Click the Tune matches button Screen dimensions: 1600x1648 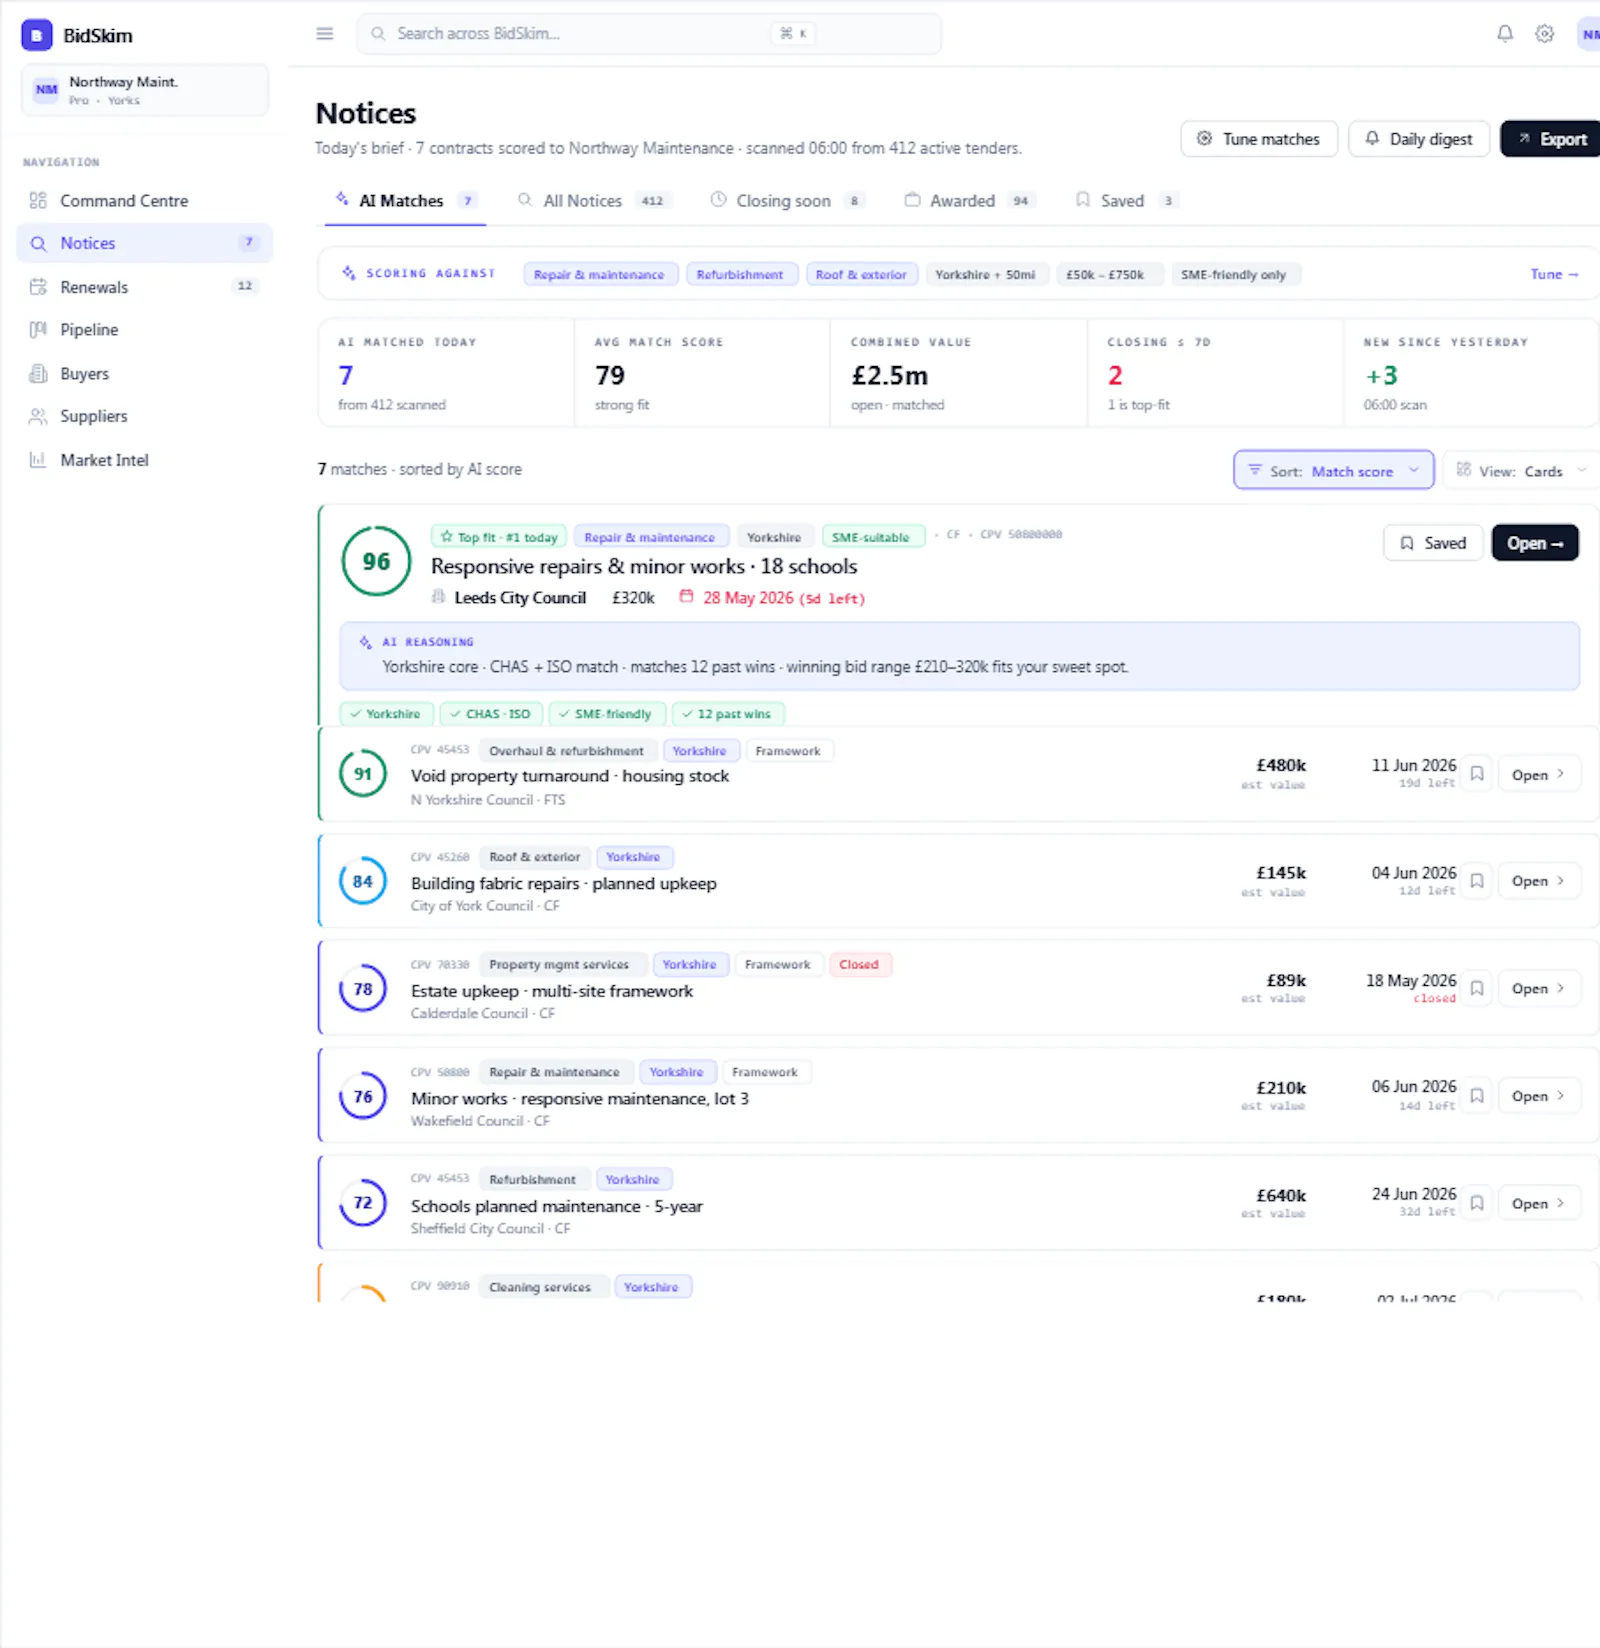click(x=1259, y=139)
